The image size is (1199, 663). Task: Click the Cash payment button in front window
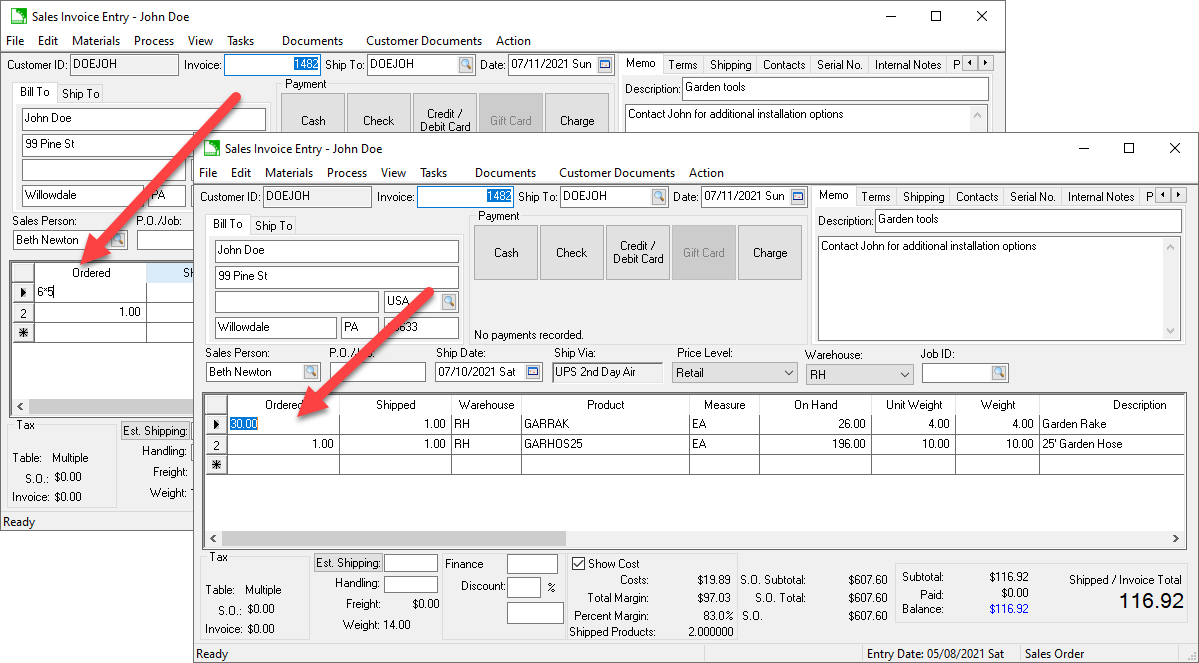(x=506, y=252)
